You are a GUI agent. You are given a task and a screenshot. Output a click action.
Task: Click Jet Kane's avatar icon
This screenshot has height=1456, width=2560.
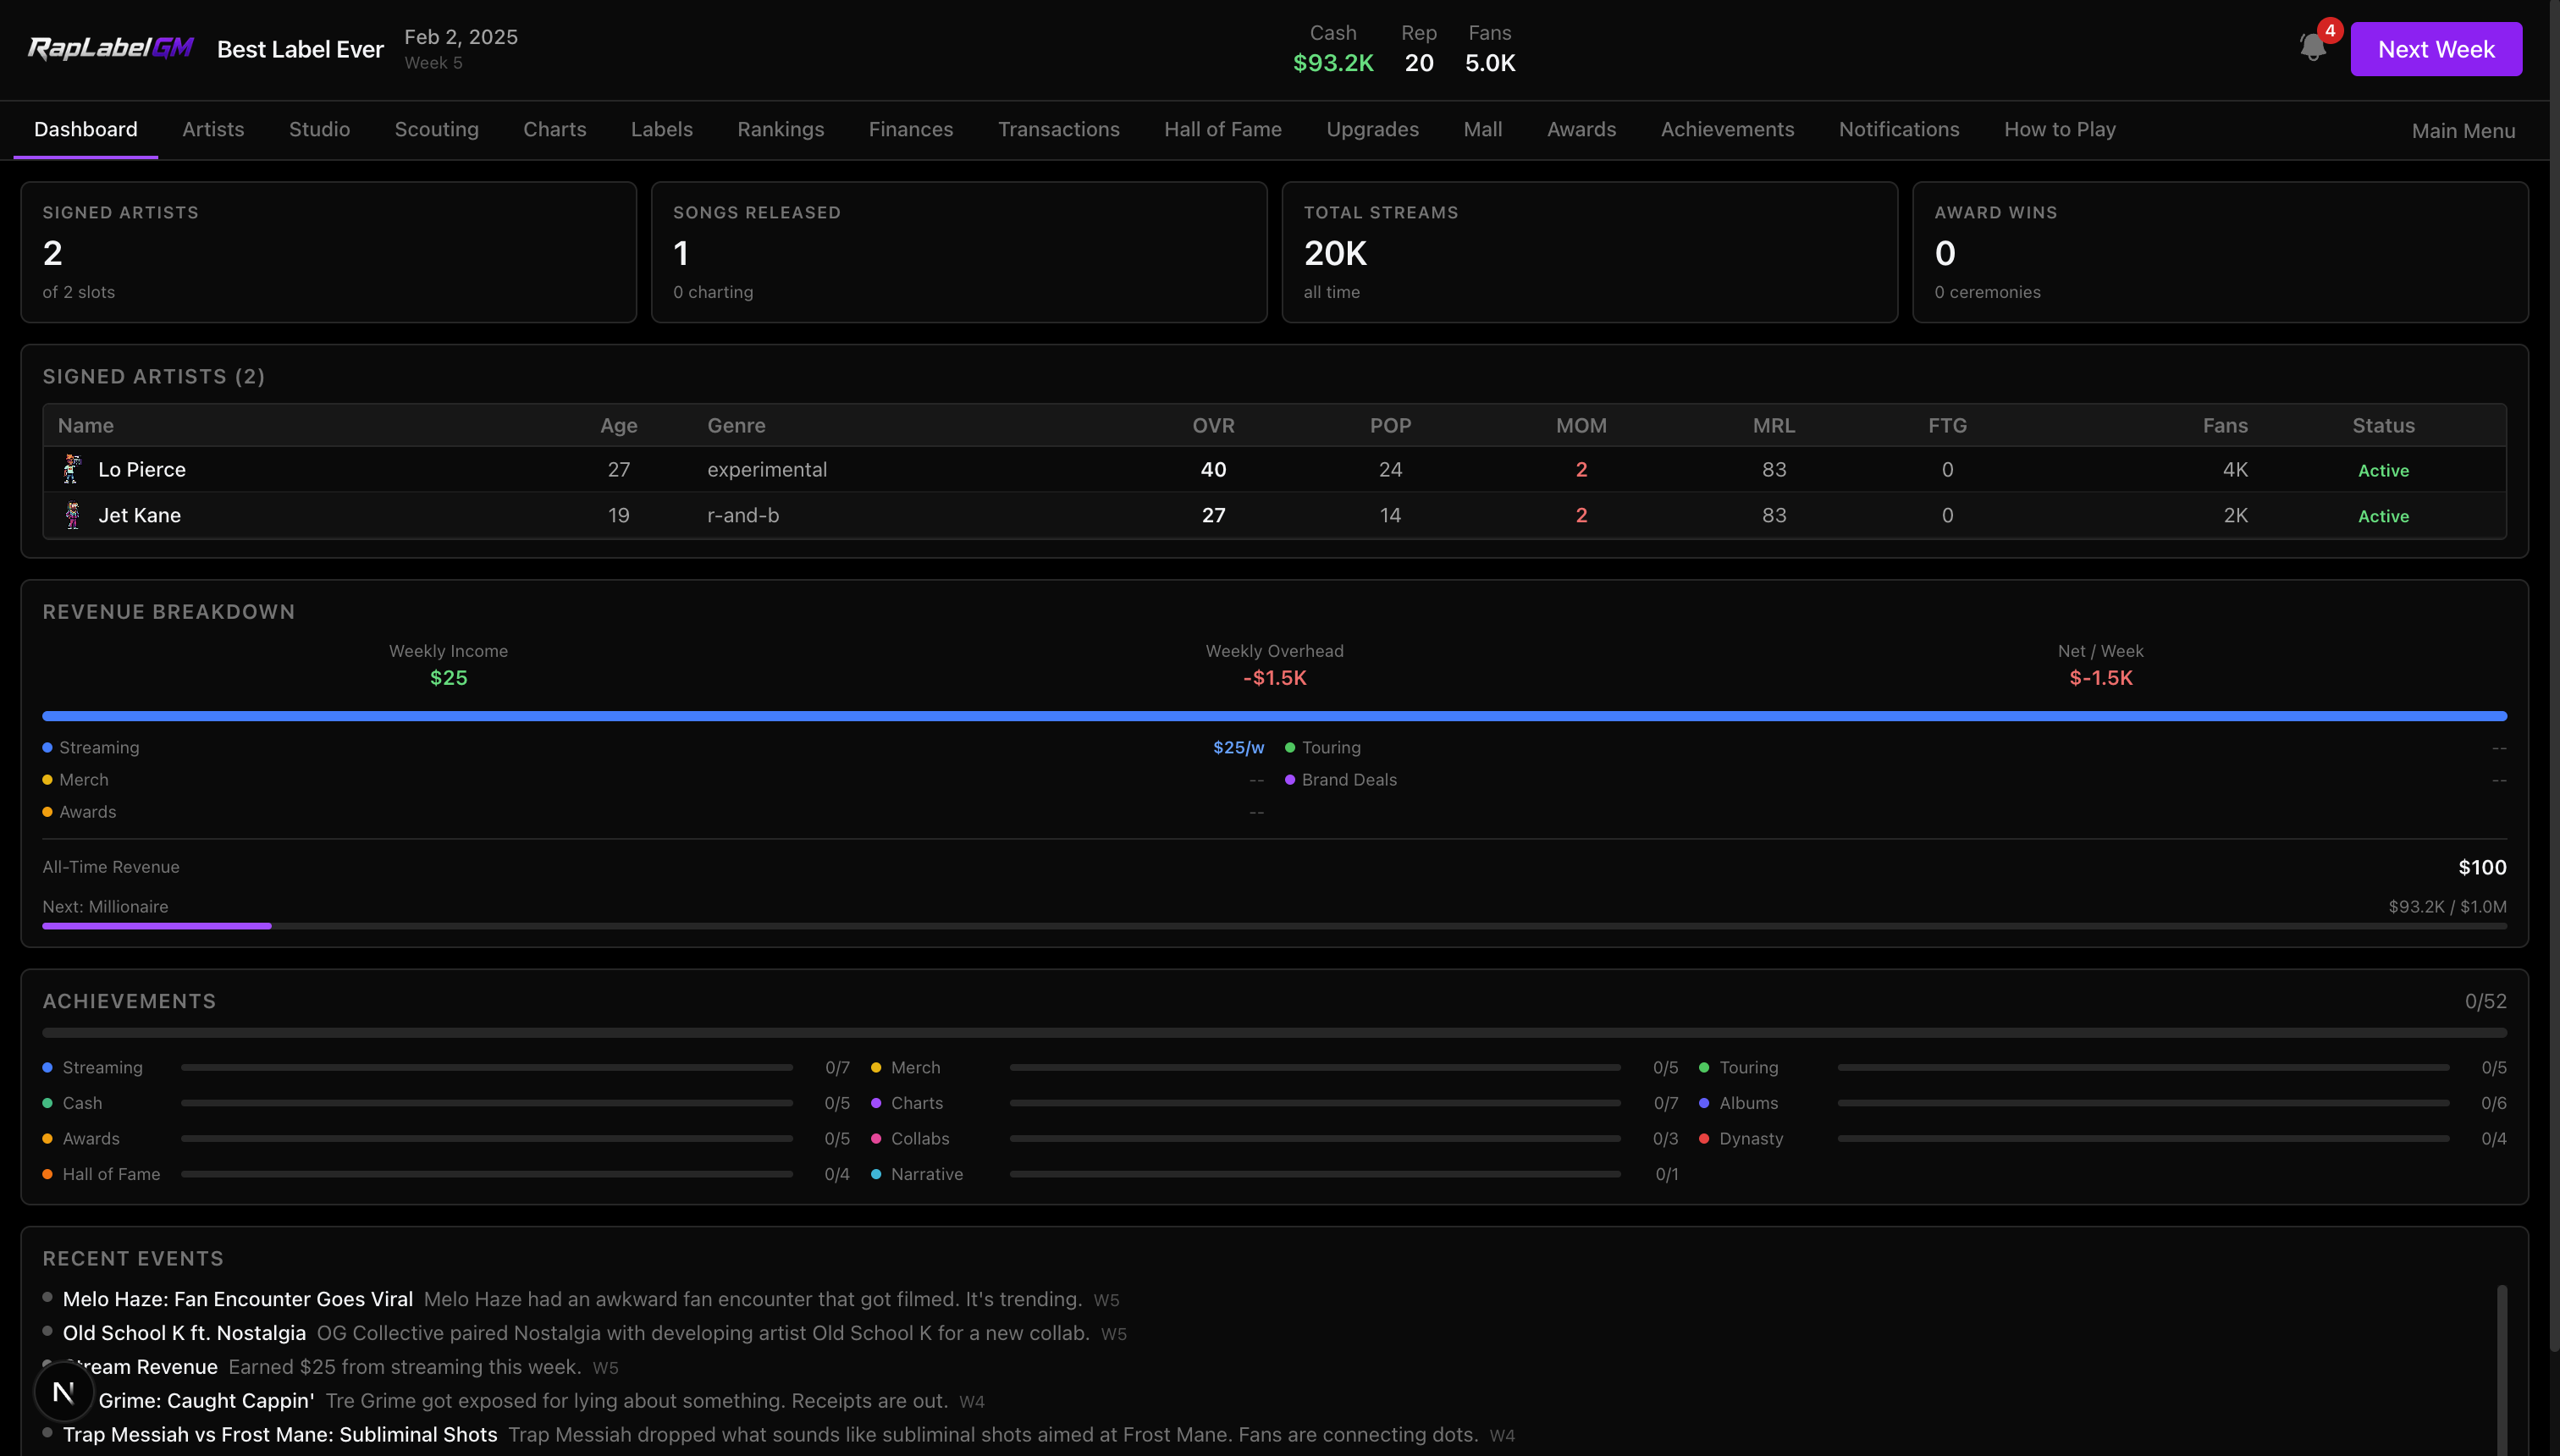pos(72,515)
